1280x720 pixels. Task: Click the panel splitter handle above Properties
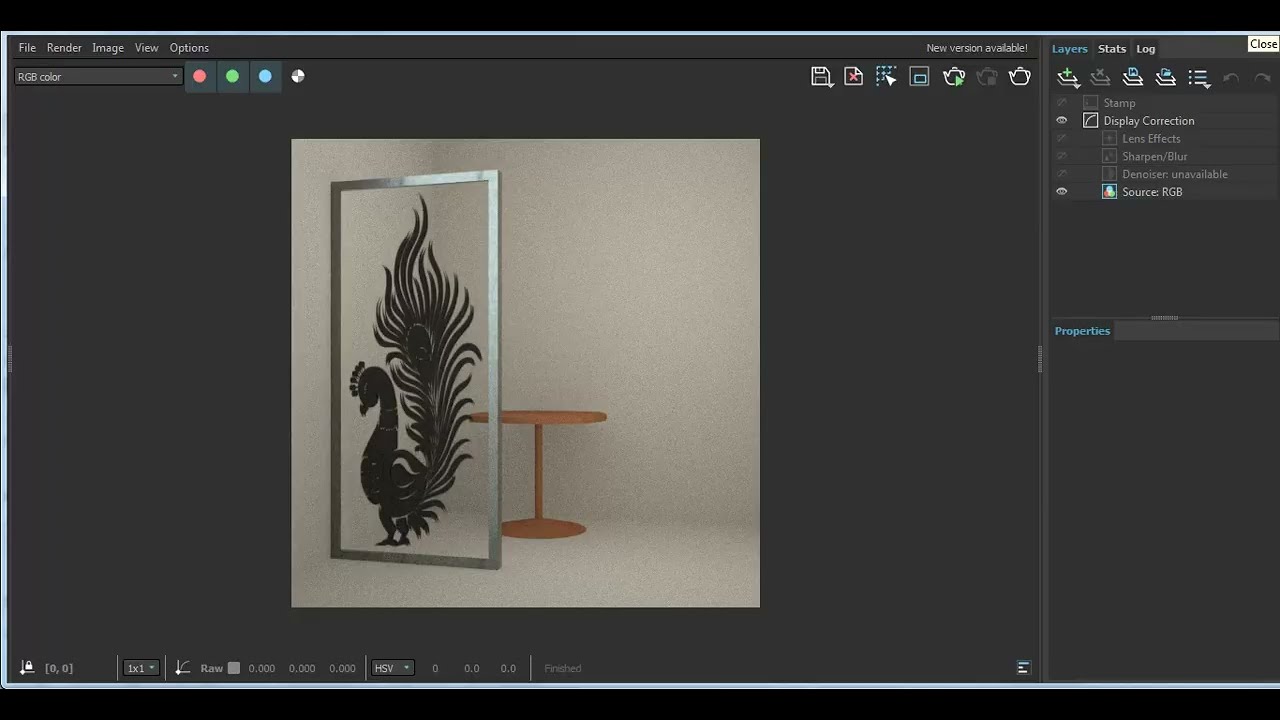click(1164, 318)
